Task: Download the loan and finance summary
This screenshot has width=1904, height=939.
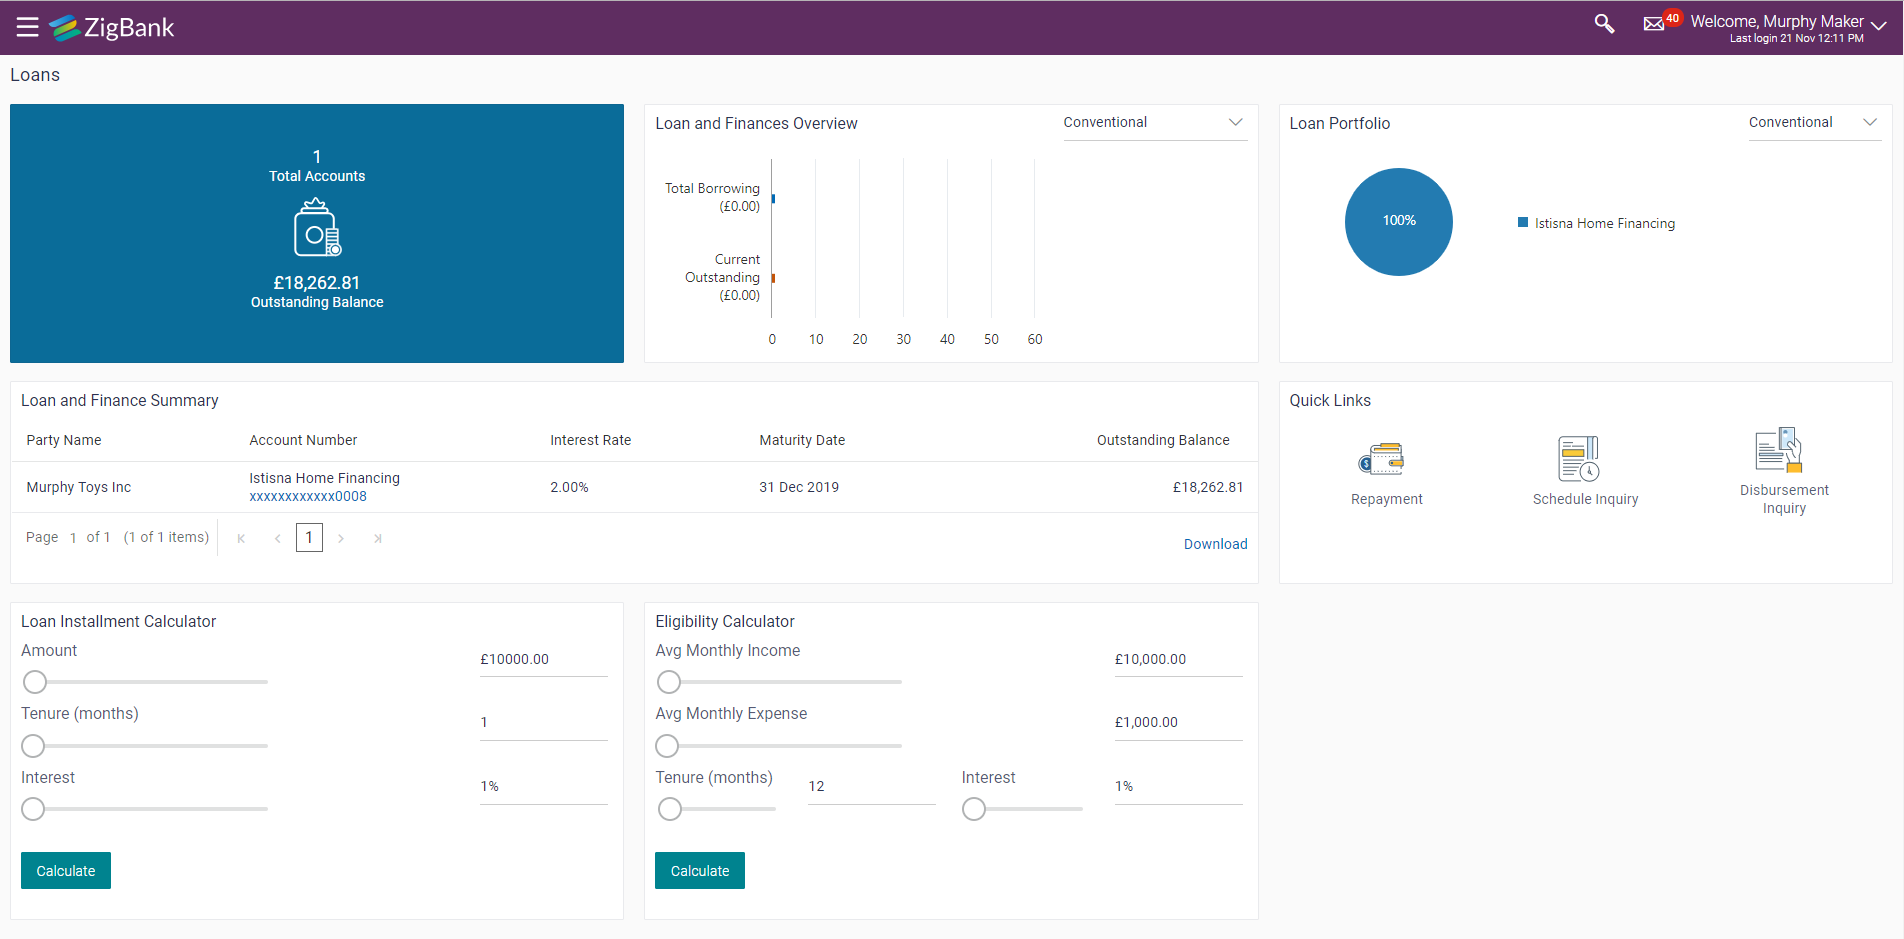Action: coord(1215,544)
